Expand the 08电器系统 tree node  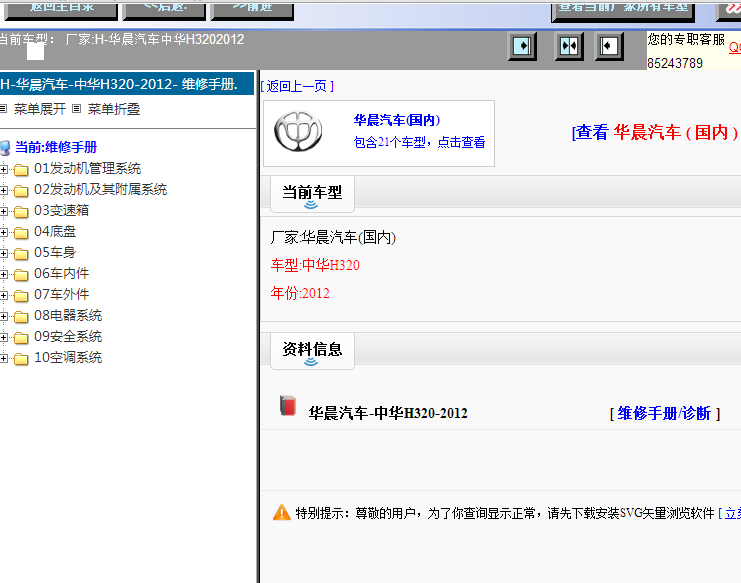point(4,316)
